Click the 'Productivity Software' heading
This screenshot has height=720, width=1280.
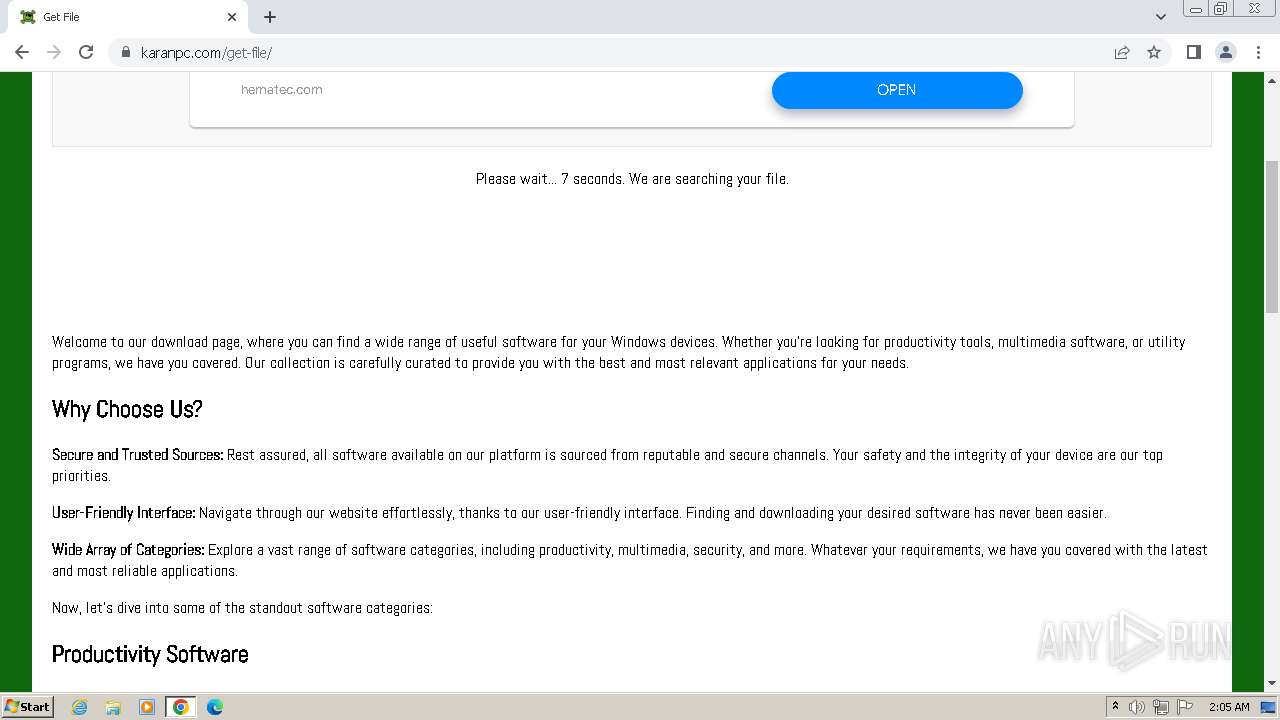tap(150, 654)
